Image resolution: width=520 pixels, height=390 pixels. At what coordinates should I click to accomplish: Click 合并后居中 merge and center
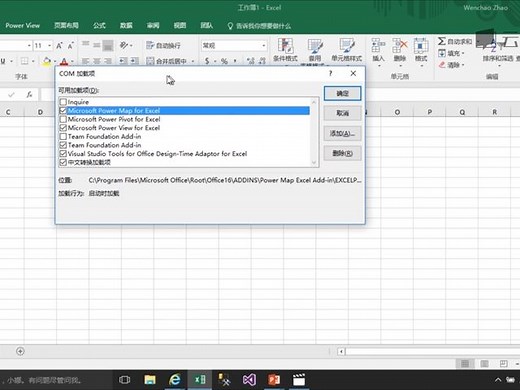pyautogui.click(x=166, y=61)
